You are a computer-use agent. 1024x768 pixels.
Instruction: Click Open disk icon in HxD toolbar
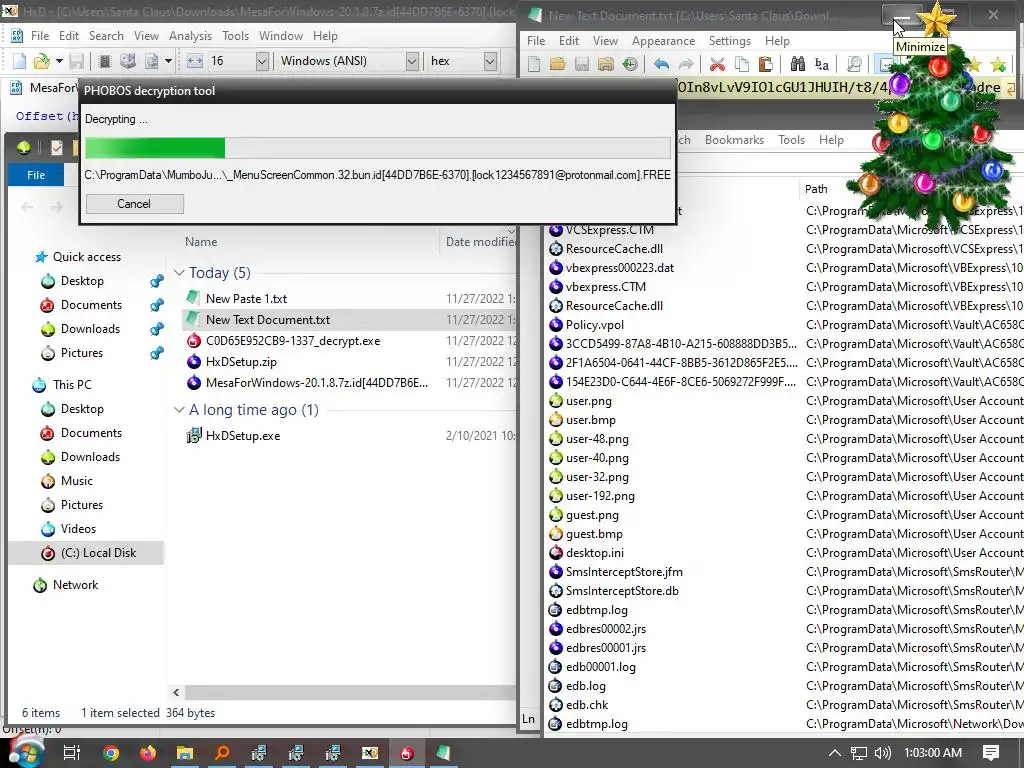click(128, 61)
